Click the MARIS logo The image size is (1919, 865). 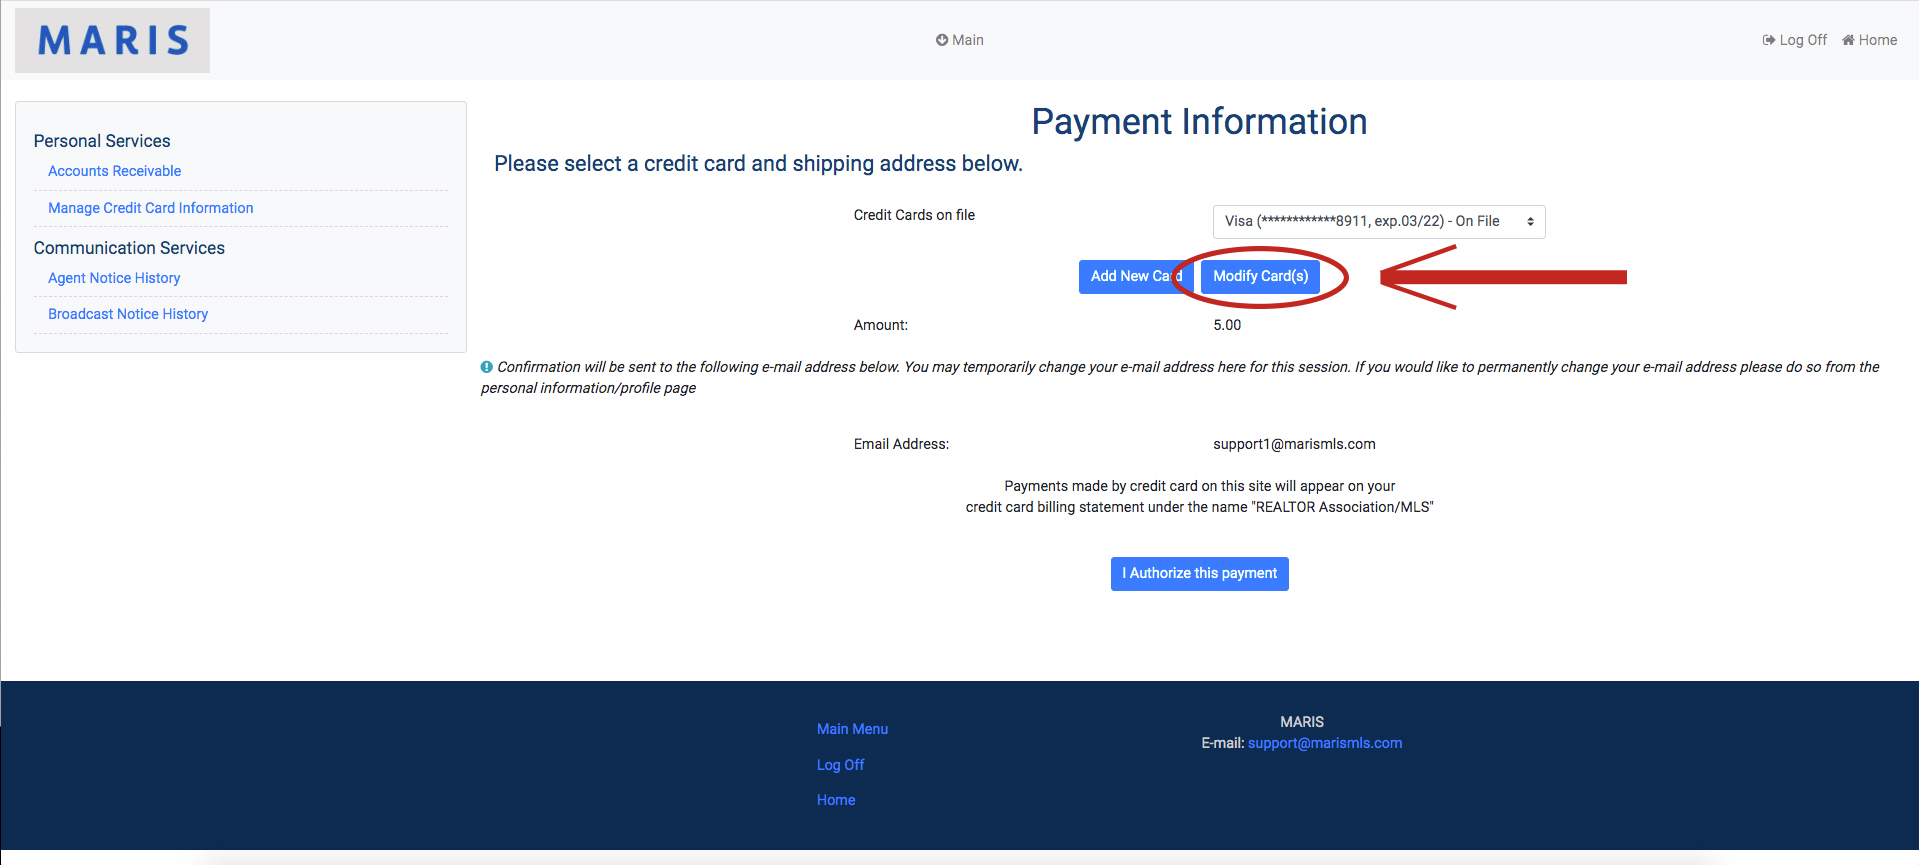point(113,41)
